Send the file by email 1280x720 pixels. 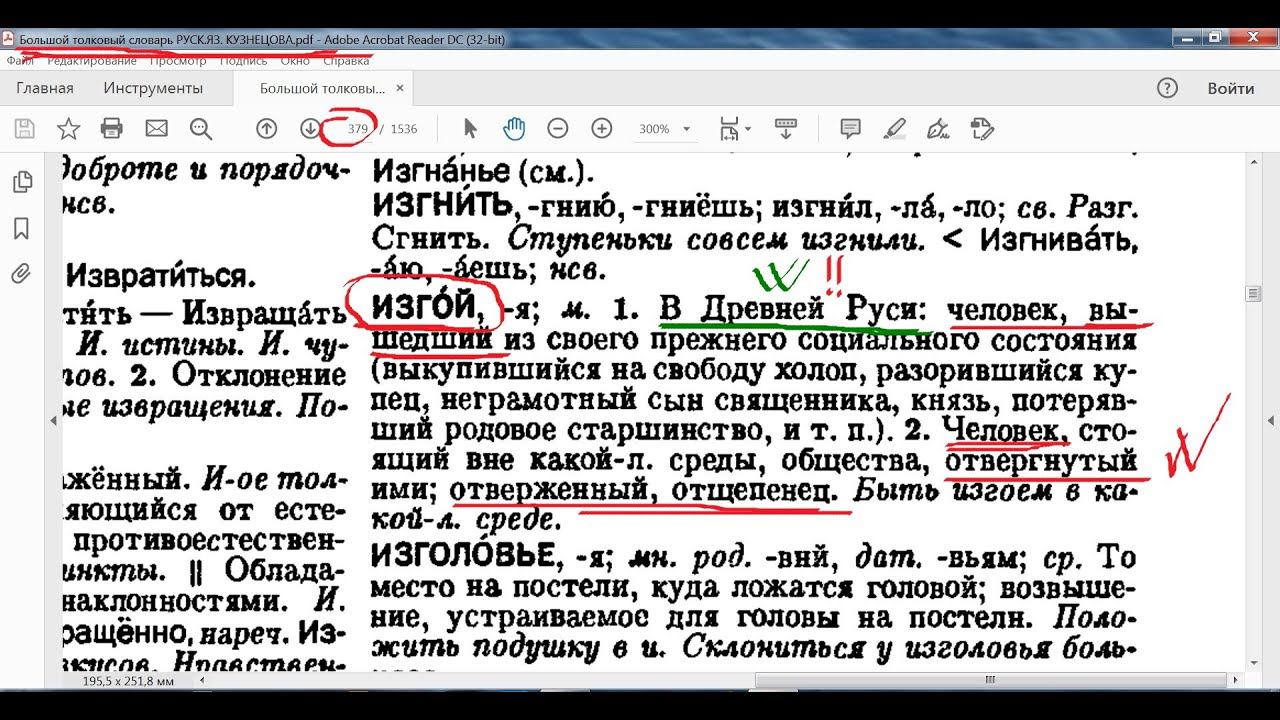point(156,128)
